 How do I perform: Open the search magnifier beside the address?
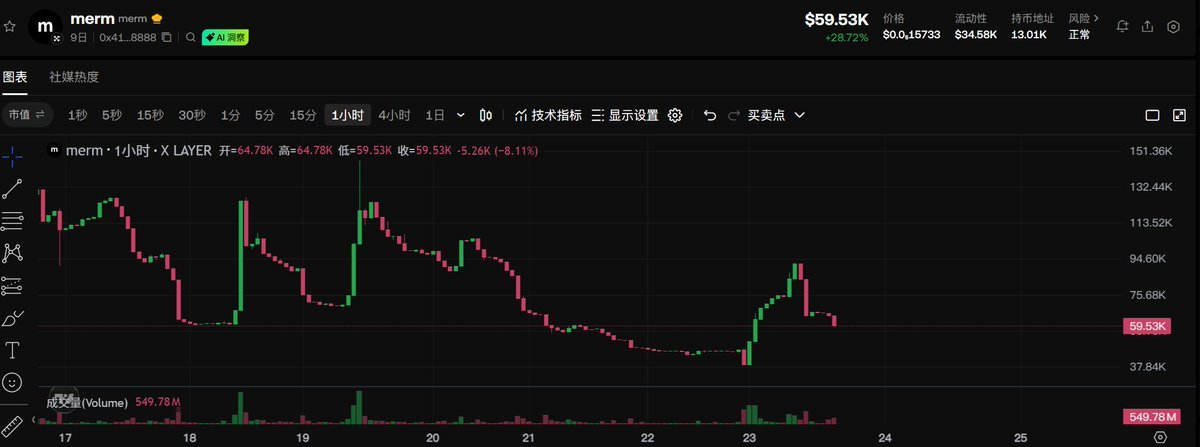[191, 37]
